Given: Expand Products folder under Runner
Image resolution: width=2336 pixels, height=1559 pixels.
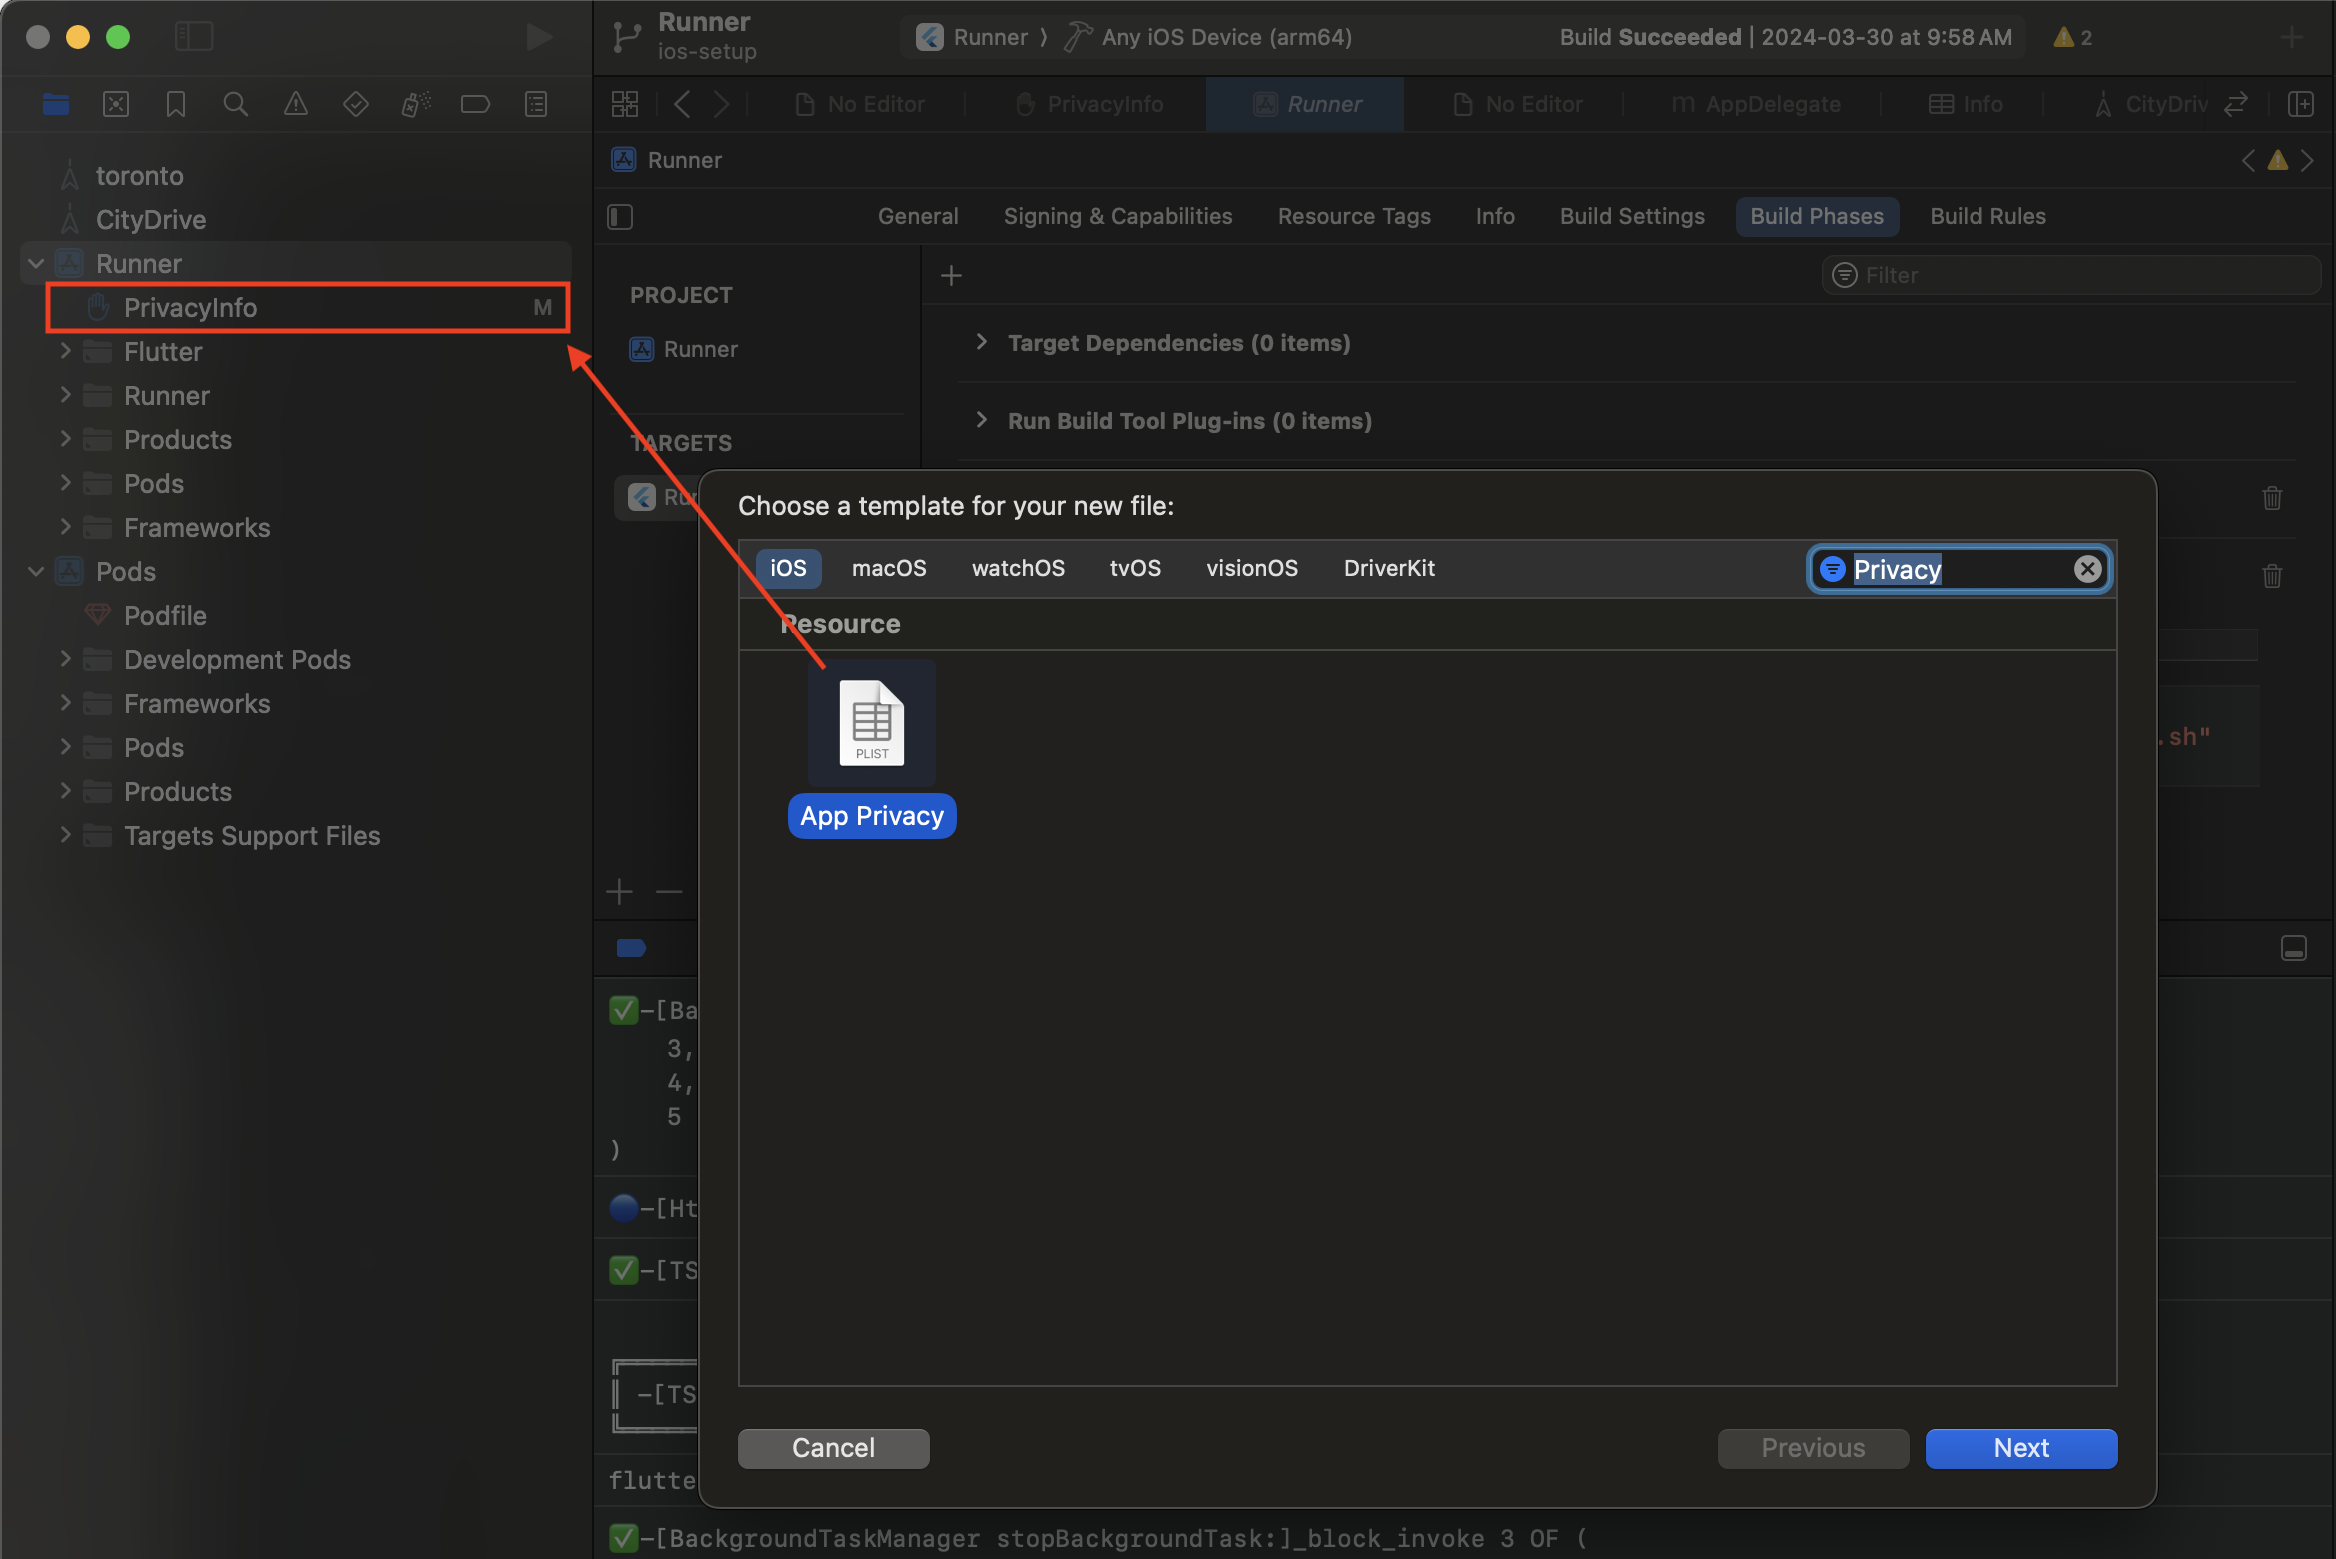Looking at the screenshot, I should (x=65, y=440).
